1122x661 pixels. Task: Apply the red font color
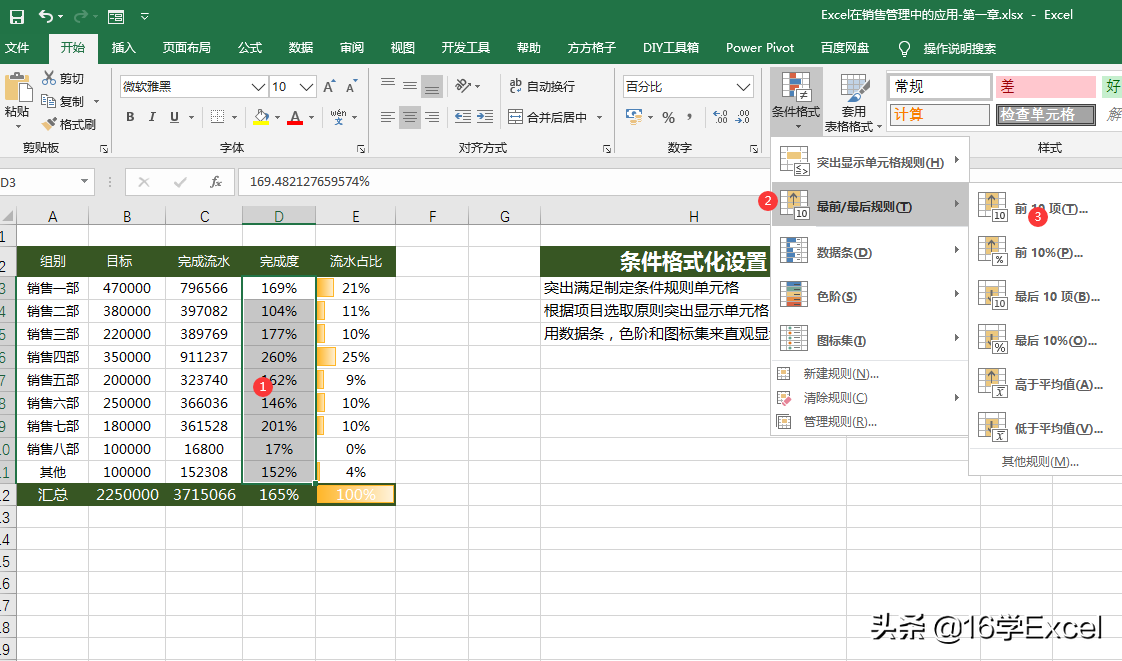(295, 117)
